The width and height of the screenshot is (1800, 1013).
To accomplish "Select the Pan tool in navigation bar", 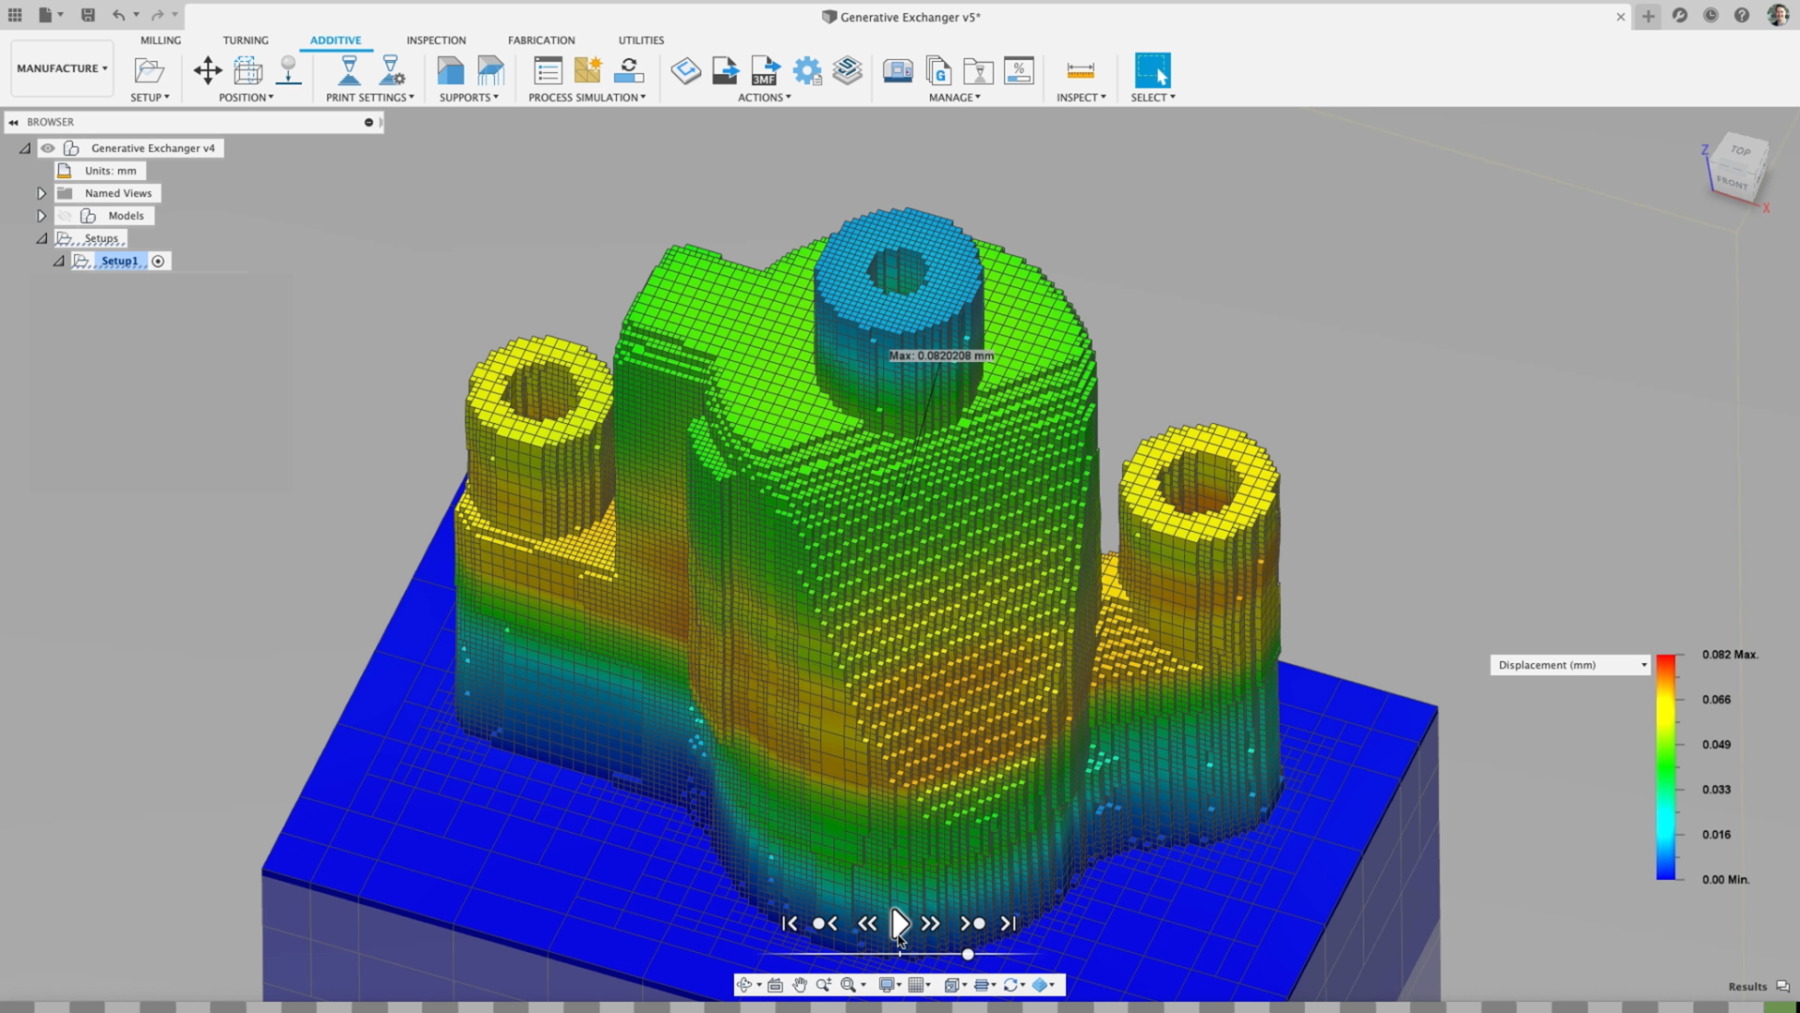I will pyautogui.click(x=799, y=984).
